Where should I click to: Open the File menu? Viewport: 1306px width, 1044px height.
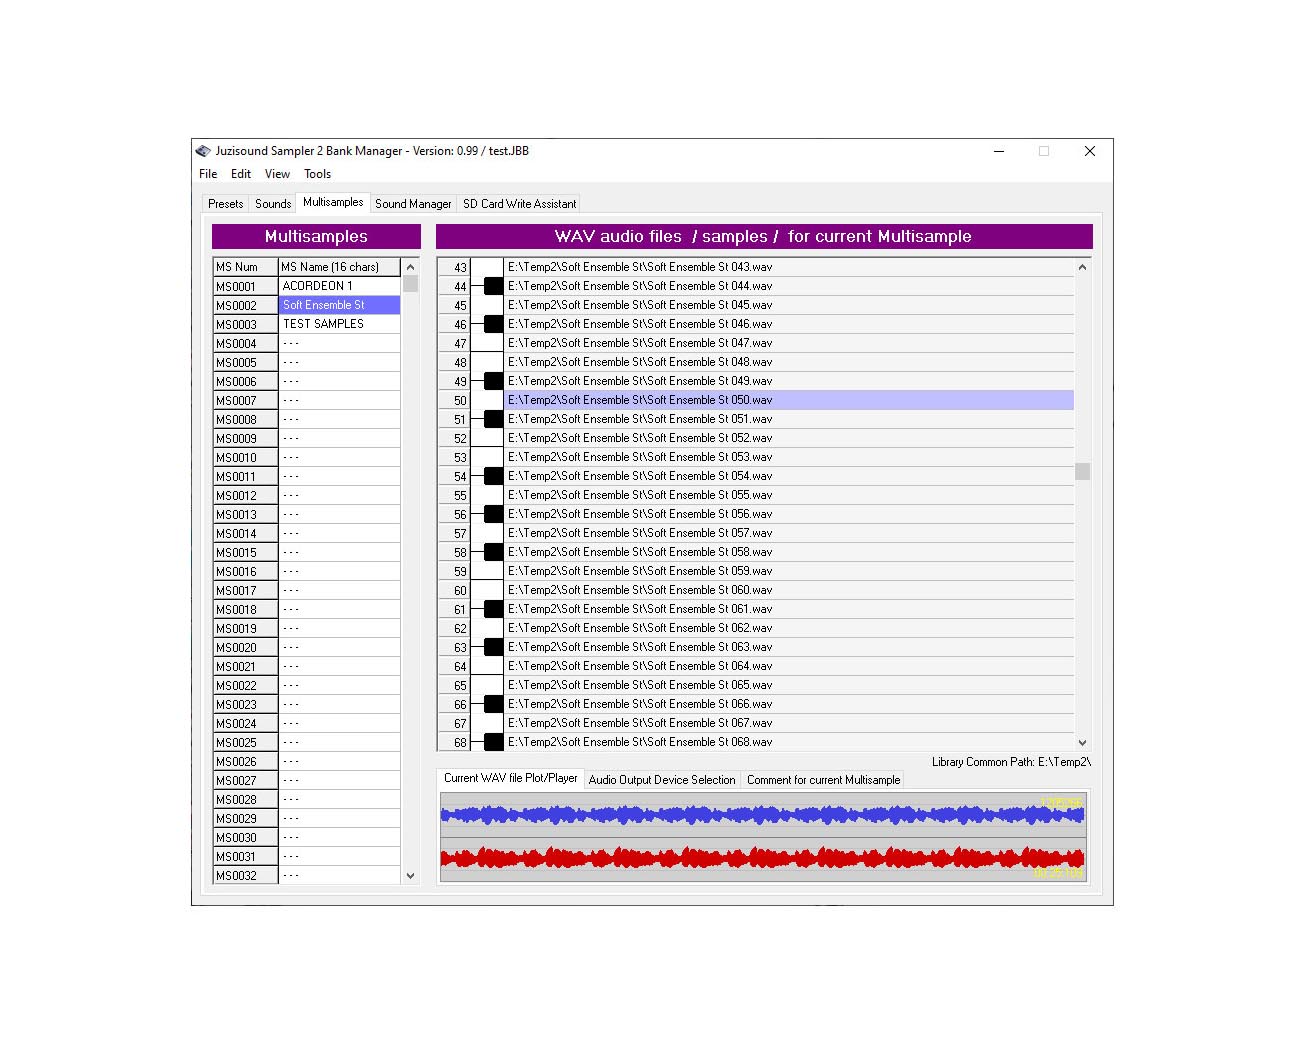coord(208,174)
